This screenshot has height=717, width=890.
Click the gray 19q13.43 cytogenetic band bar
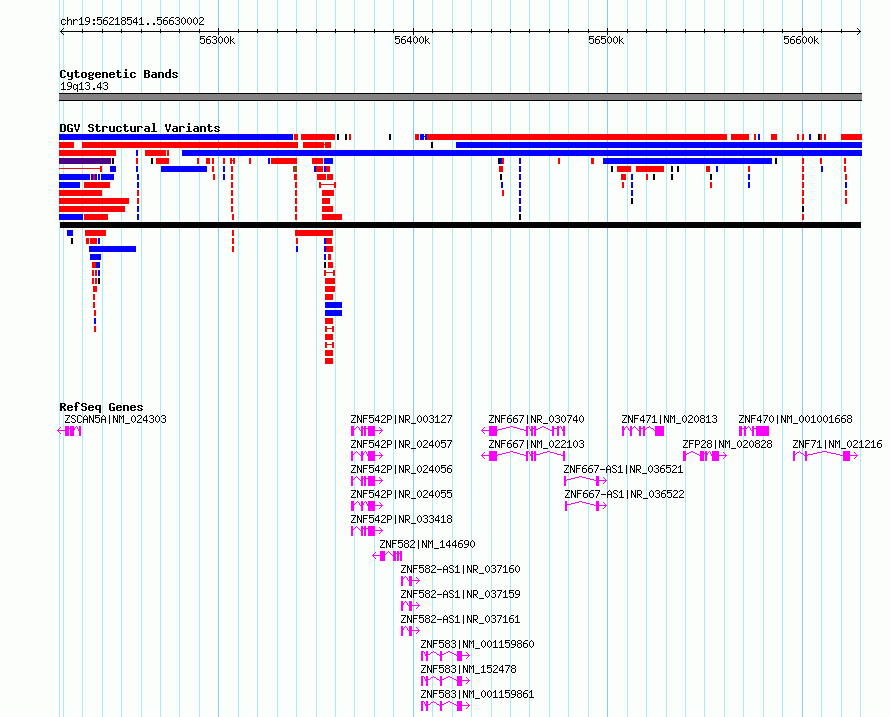coord(460,97)
